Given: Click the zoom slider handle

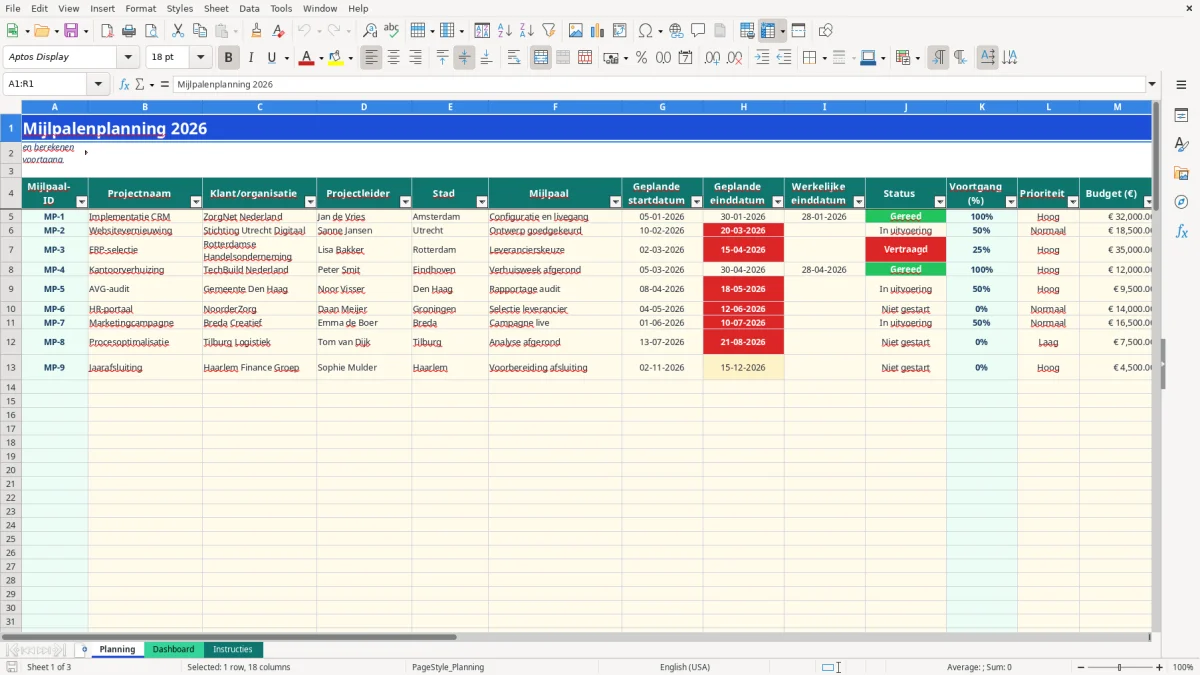Looking at the screenshot, I should click(1119, 667).
